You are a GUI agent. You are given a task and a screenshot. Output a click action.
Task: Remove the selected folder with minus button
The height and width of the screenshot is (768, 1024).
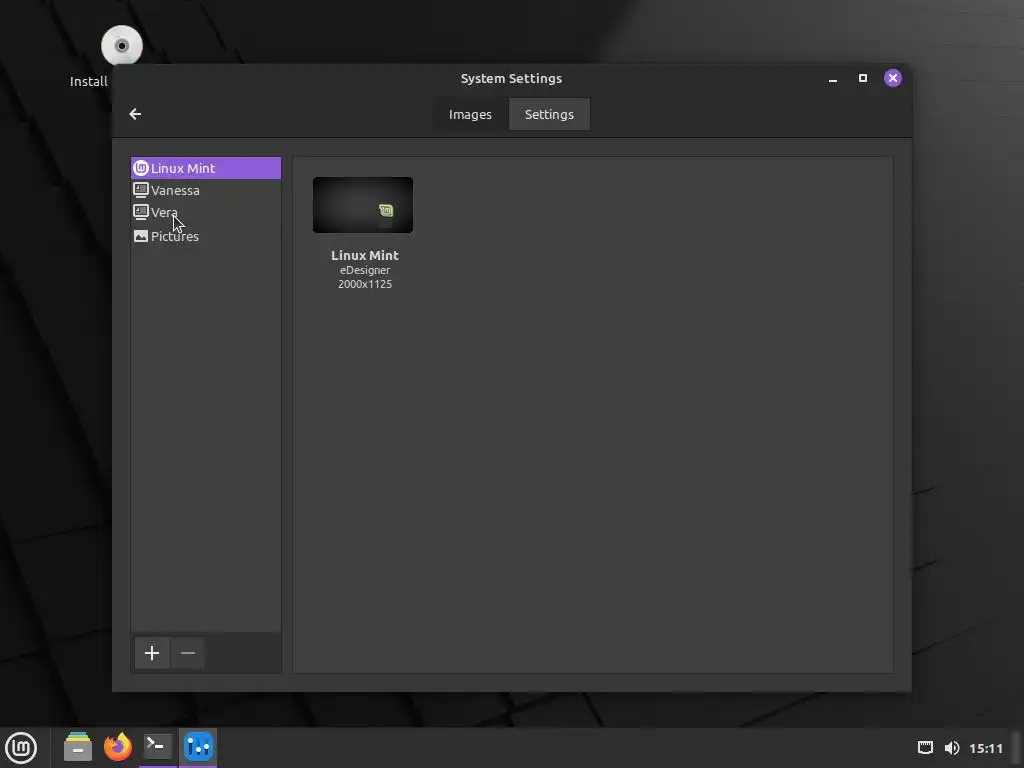[x=187, y=653]
